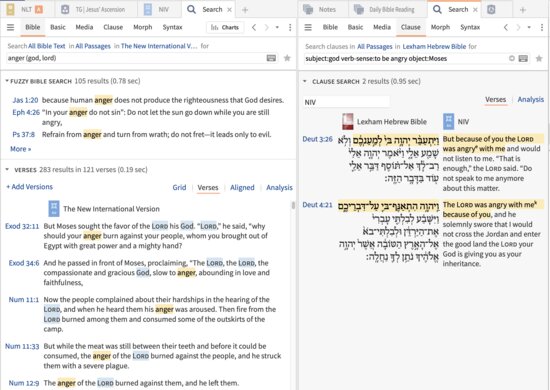Switch clause results to Analysis view
This screenshot has width=550, height=390.
click(x=531, y=100)
